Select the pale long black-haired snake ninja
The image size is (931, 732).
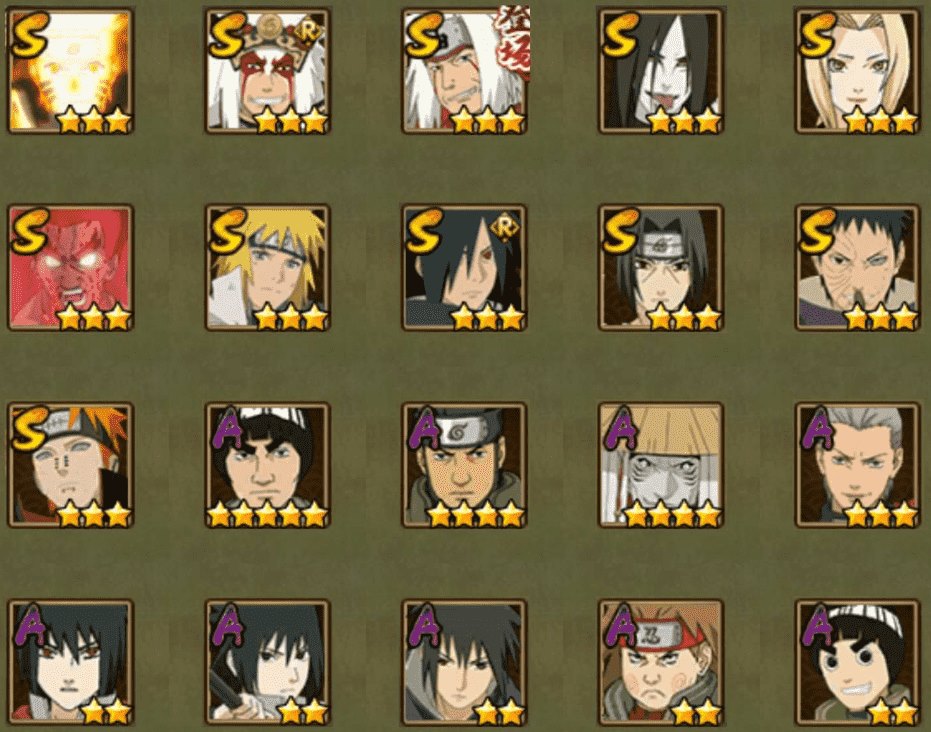tap(661, 71)
